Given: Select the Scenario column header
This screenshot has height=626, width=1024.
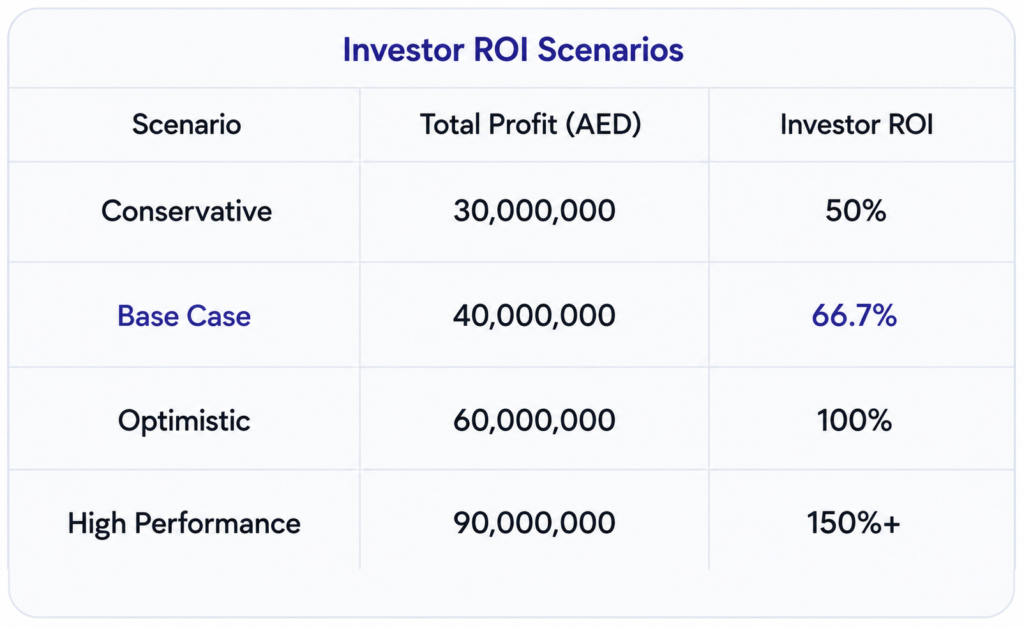Looking at the screenshot, I should [x=186, y=124].
